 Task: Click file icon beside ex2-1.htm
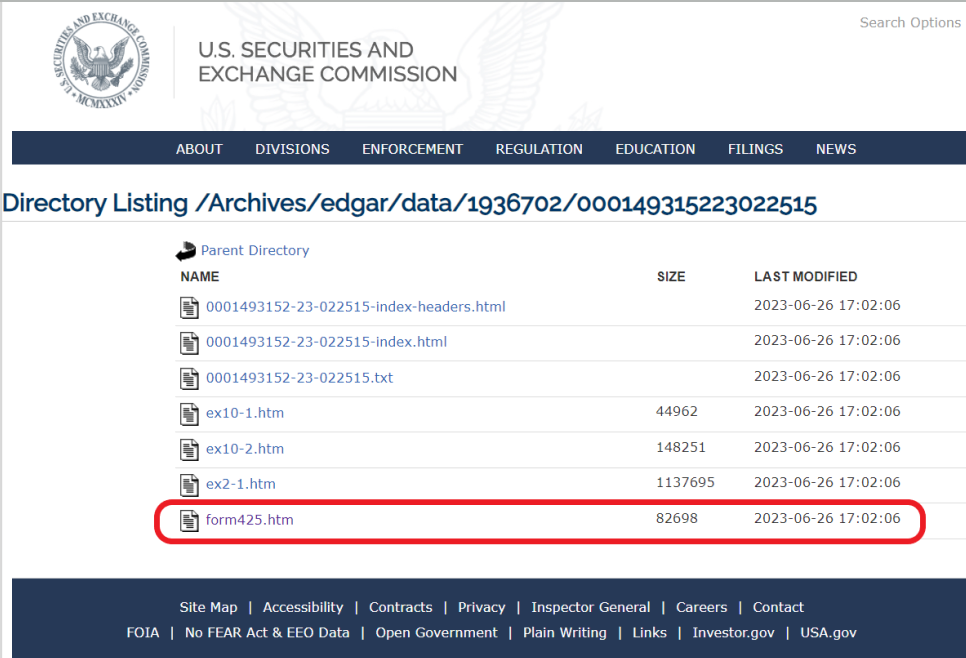point(189,484)
